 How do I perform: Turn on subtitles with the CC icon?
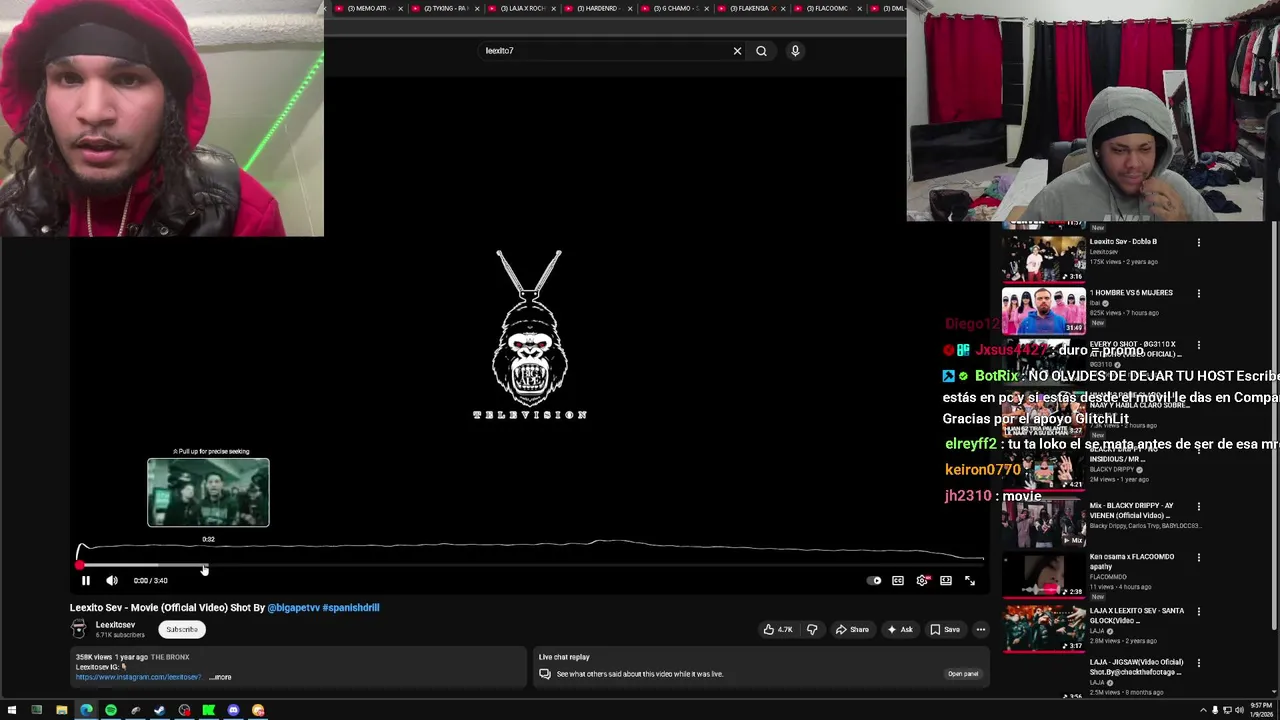click(898, 580)
